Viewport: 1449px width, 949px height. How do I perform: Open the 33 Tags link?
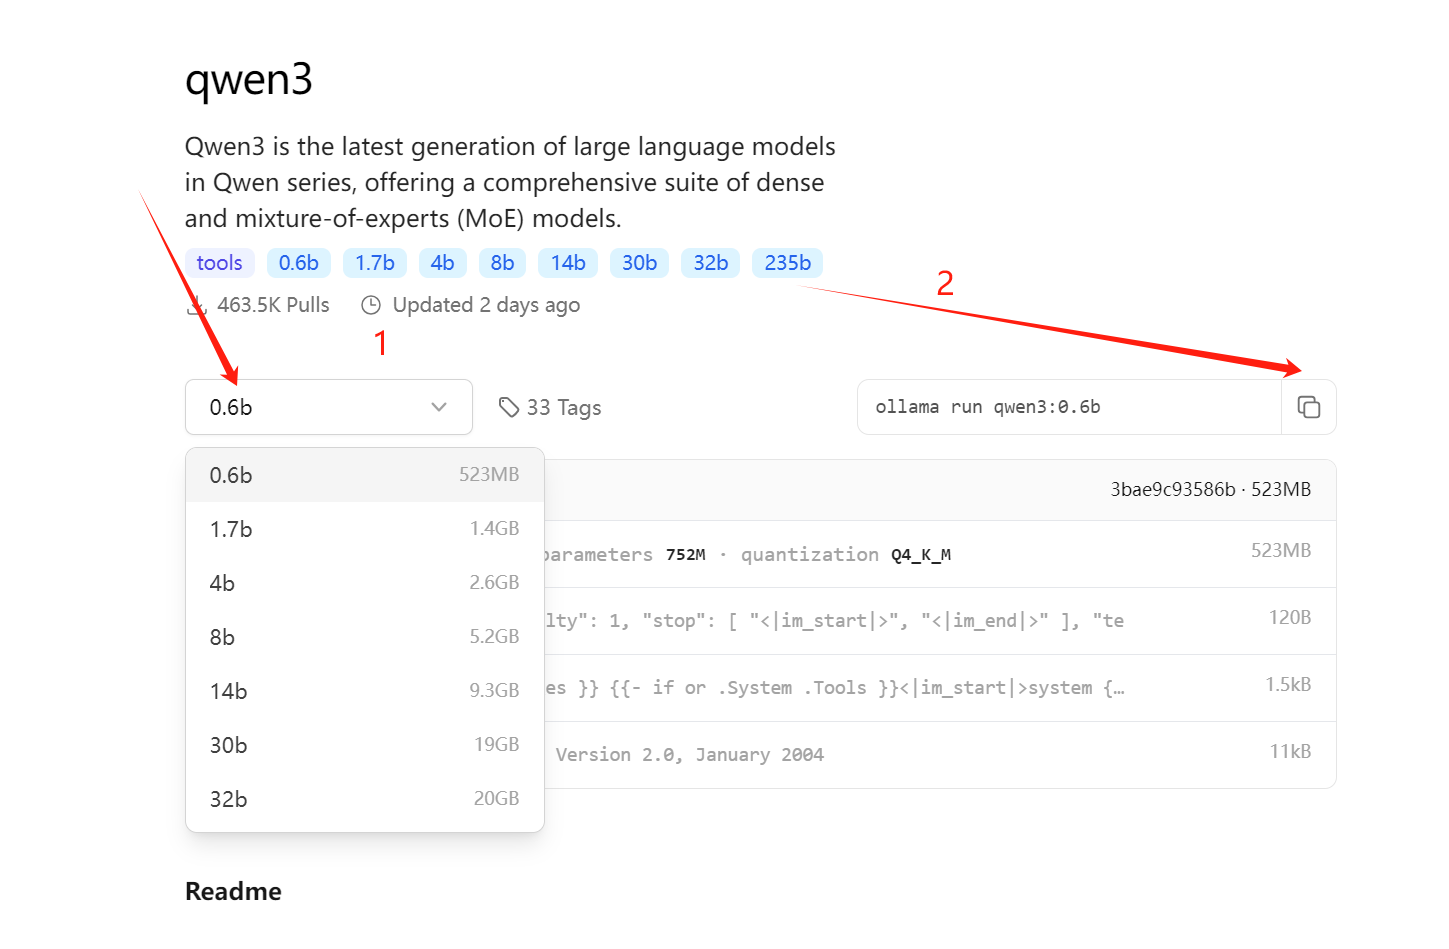coord(550,407)
